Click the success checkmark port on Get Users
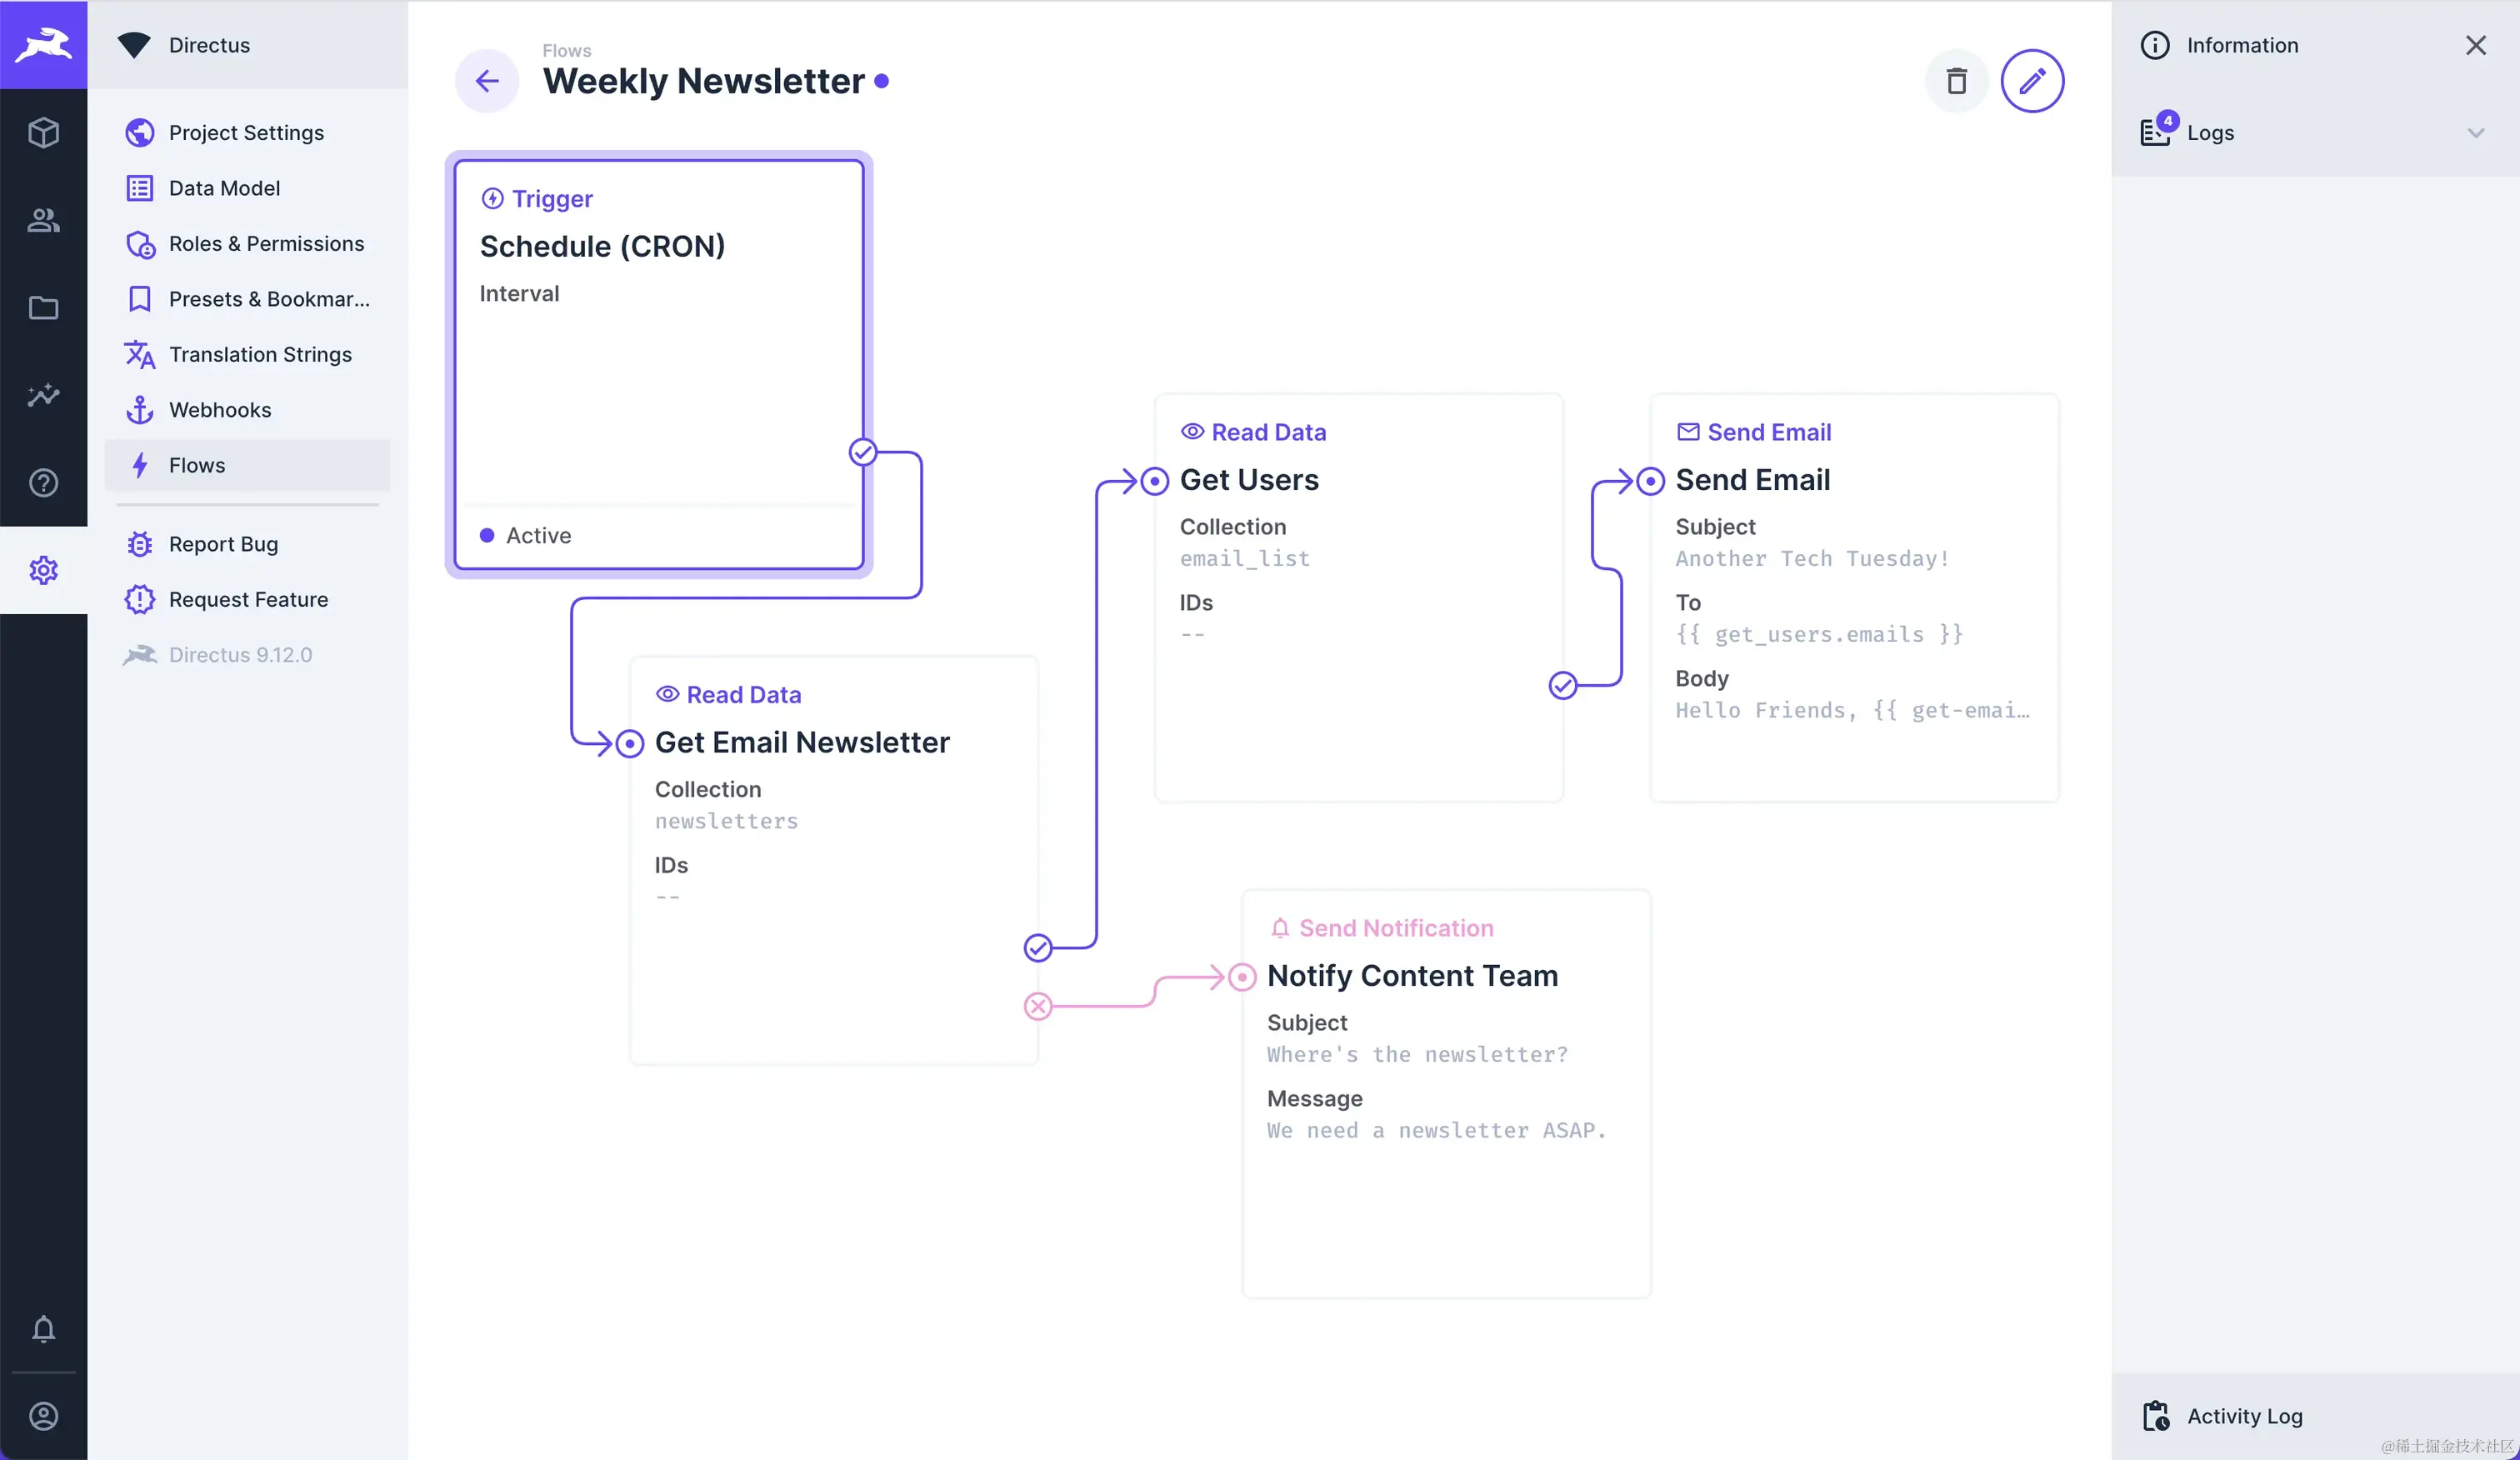Screen dimensions: 2520x1460 (x=1563, y=686)
